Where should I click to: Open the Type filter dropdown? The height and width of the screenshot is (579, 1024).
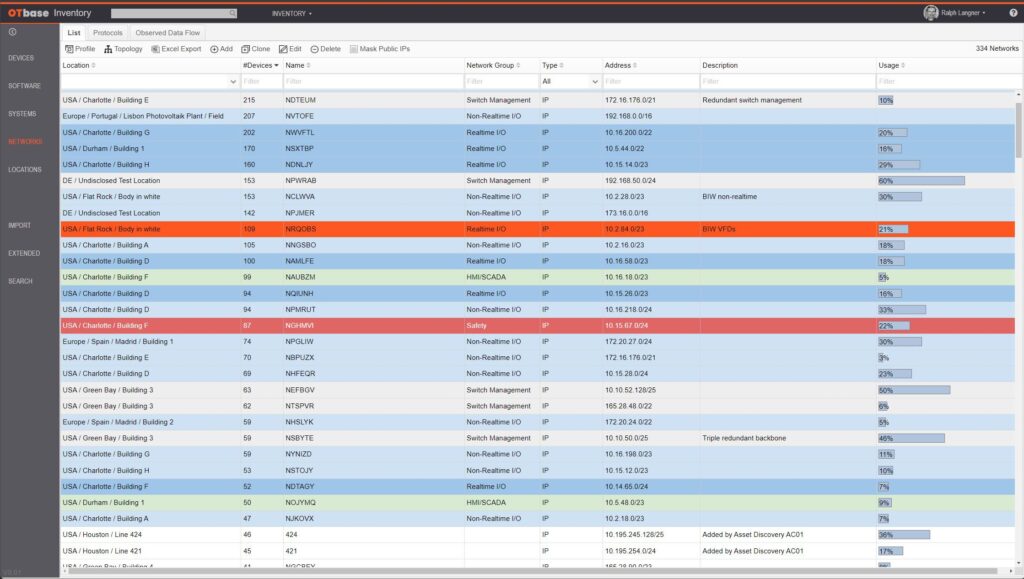(x=569, y=81)
